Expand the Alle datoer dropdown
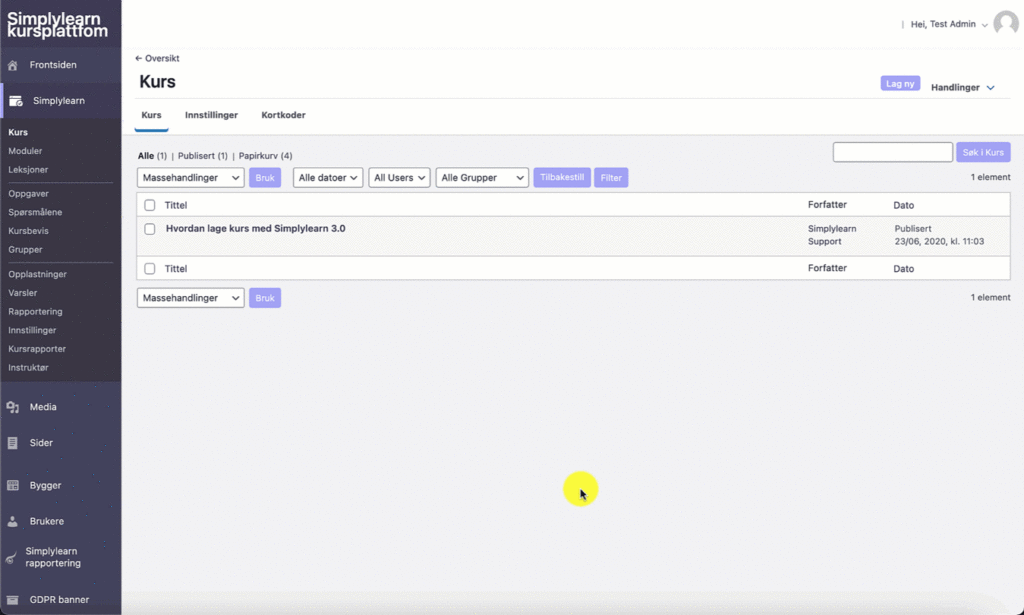This screenshot has height=615, width=1024. pos(327,178)
